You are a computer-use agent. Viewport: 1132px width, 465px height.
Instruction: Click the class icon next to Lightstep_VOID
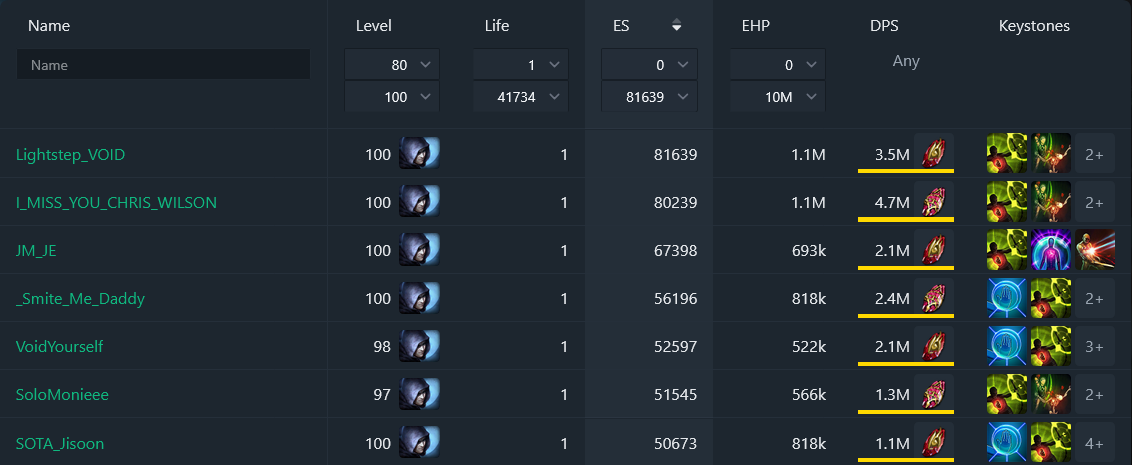[419, 155]
